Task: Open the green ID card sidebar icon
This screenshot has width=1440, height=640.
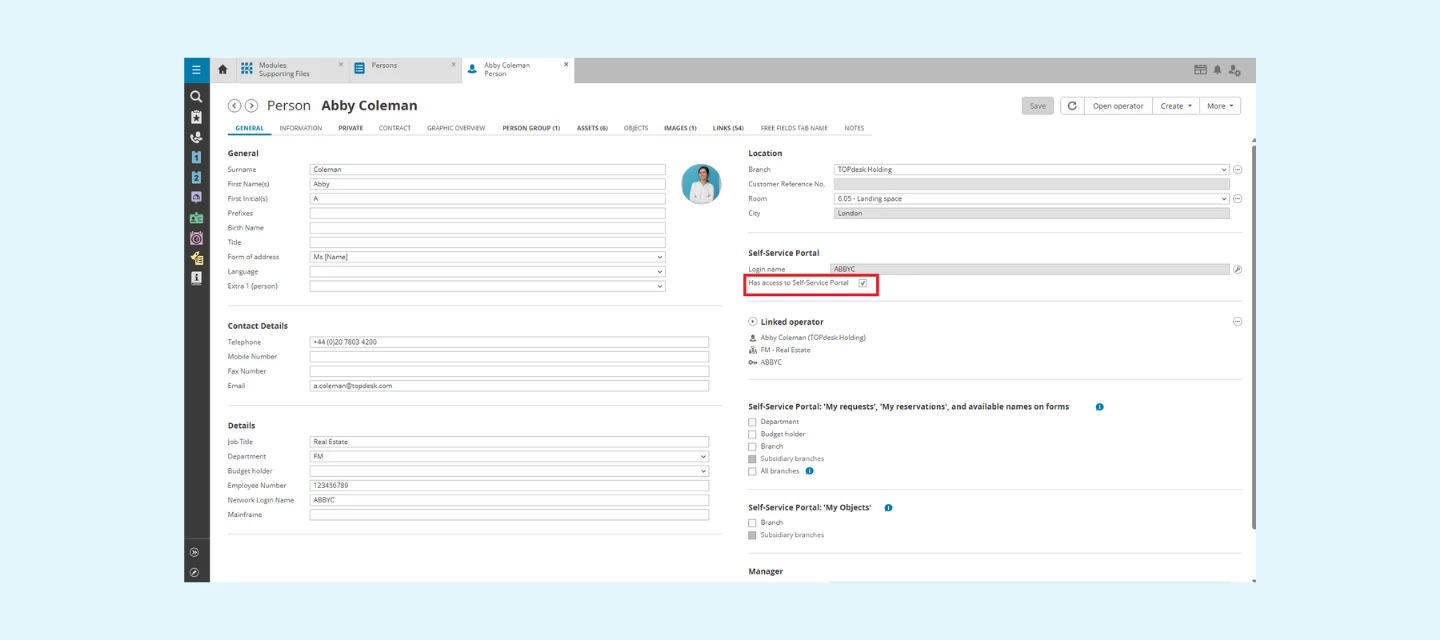Action: tap(196, 218)
